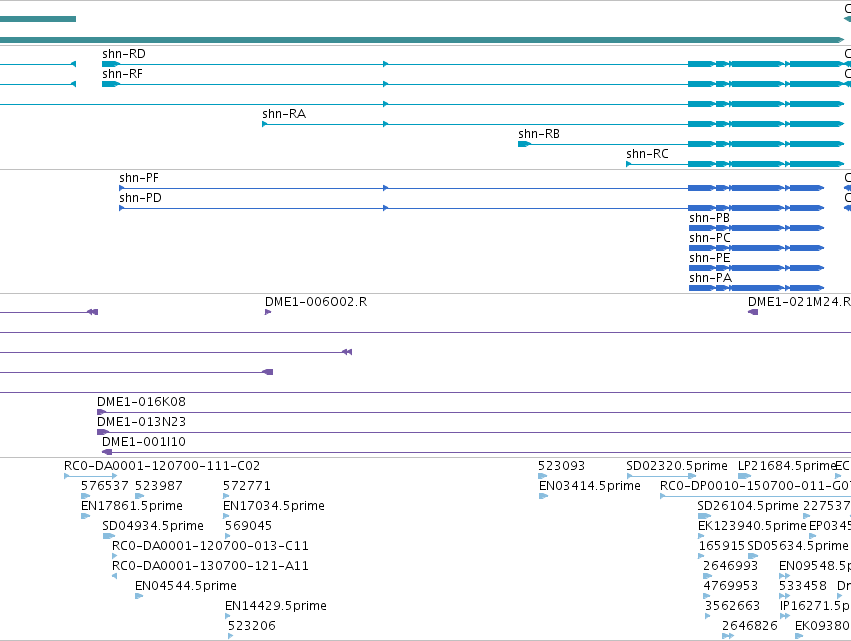Click the 533458 EST label
This screenshot has height=641, width=851.
point(802,586)
